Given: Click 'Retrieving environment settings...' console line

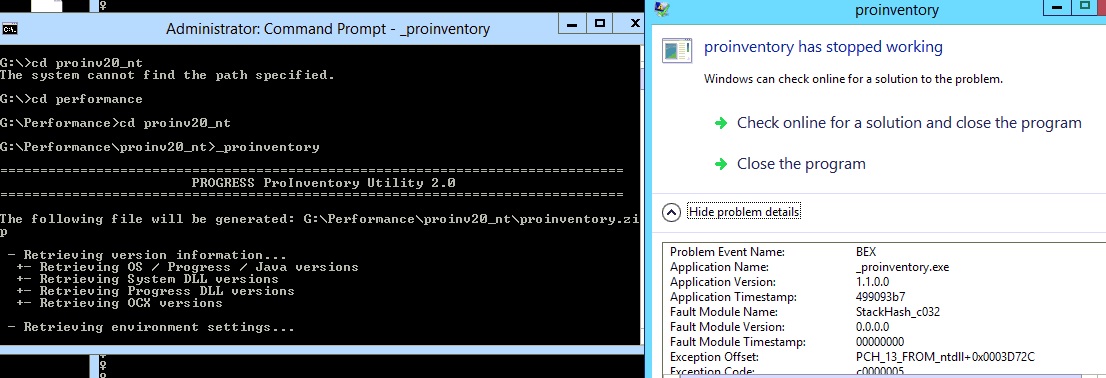Looking at the screenshot, I should (x=151, y=327).
